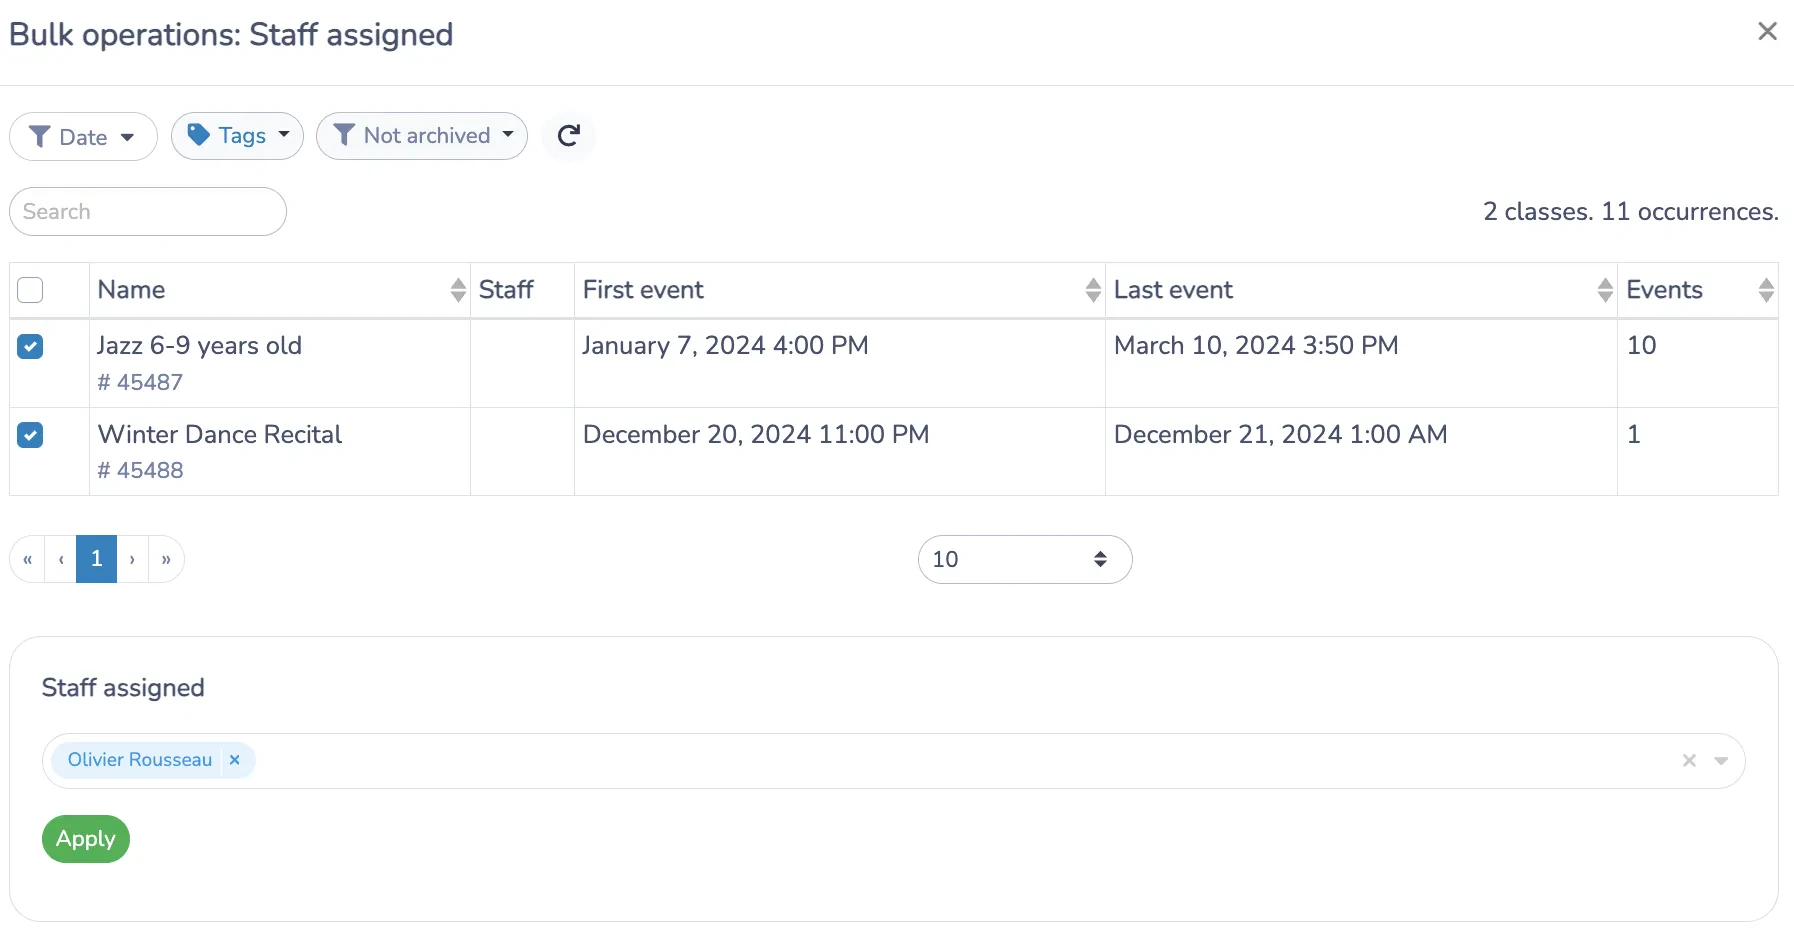Screen dimensions: 1794x946
Task: Toggle the select-all header checkbox
Action: coord(30,290)
